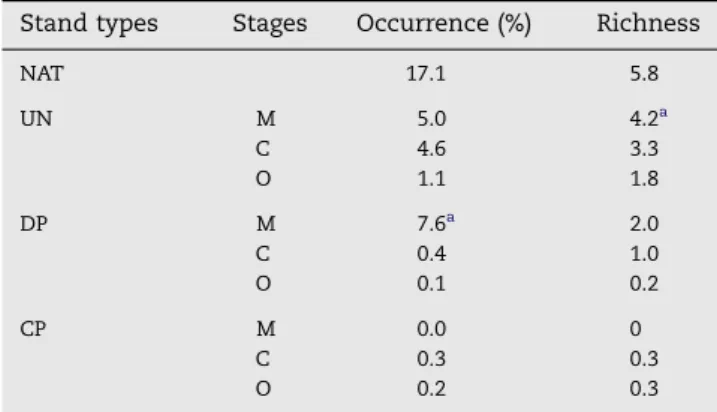Select the Occurrence (%) column header
717x412 pixels.
coord(444,23)
